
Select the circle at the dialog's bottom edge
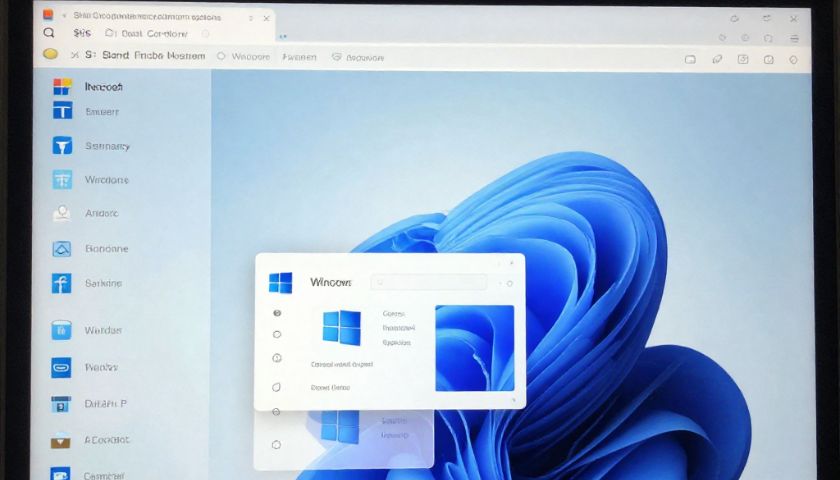point(276,412)
